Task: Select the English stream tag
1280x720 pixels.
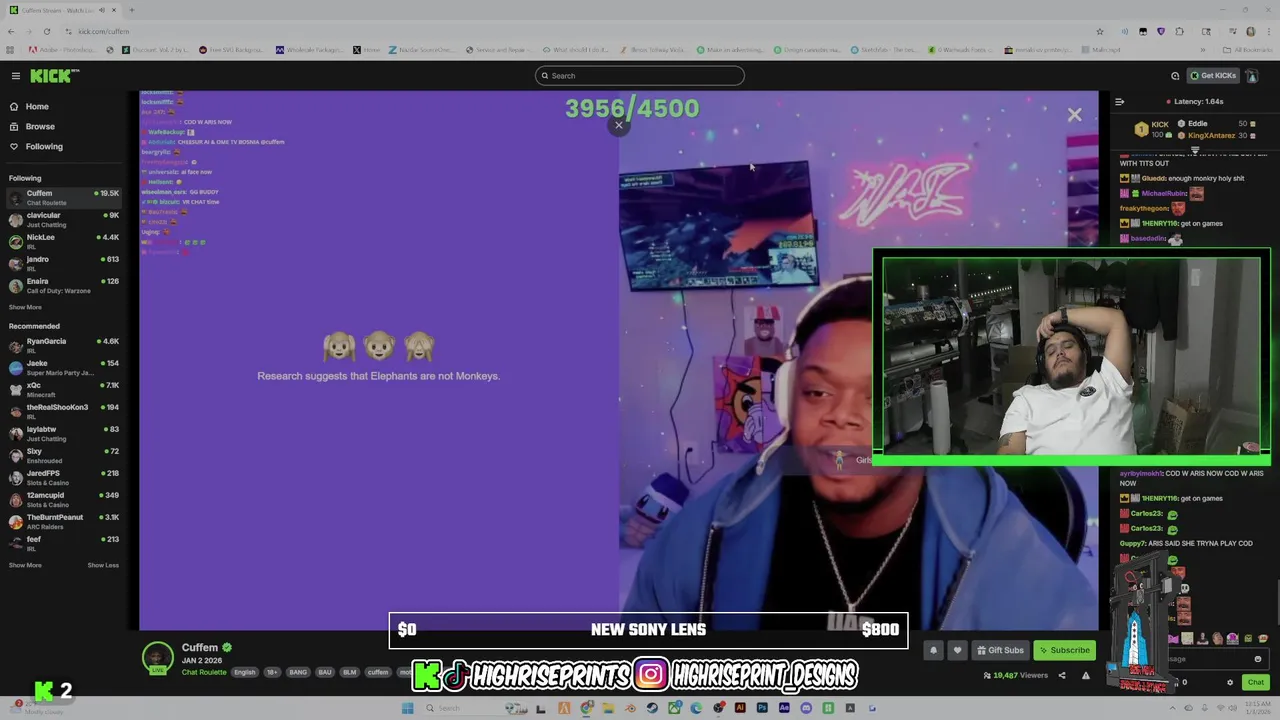Action: click(x=245, y=672)
